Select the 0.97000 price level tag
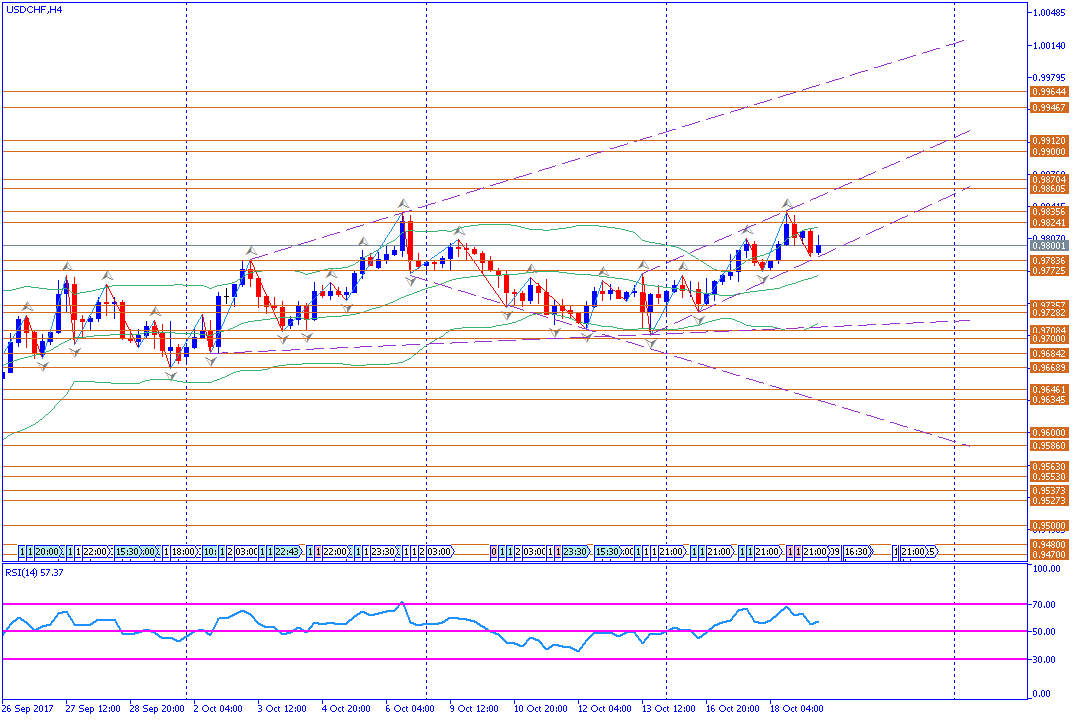1080x720 pixels. pyautogui.click(x=1049, y=338)
